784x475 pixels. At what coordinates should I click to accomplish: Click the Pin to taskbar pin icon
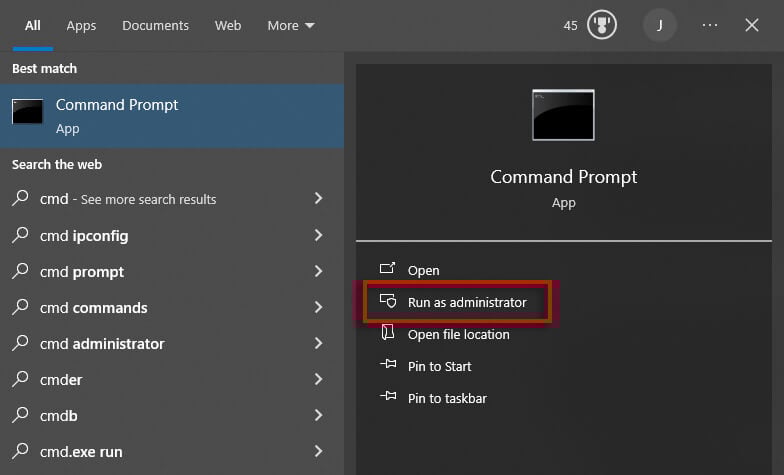pyautogui.click(x=388, y=398)
